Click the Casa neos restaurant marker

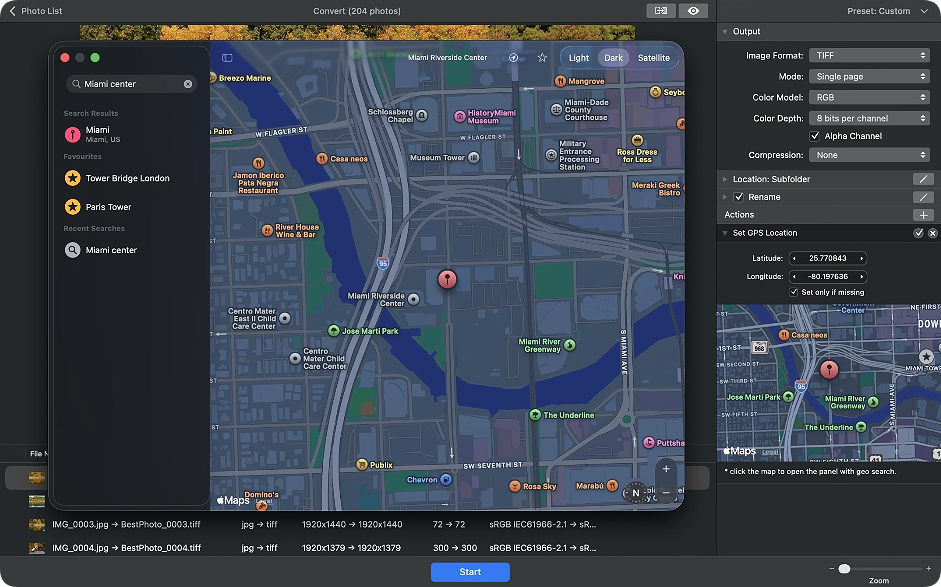[x=322, y=158]
